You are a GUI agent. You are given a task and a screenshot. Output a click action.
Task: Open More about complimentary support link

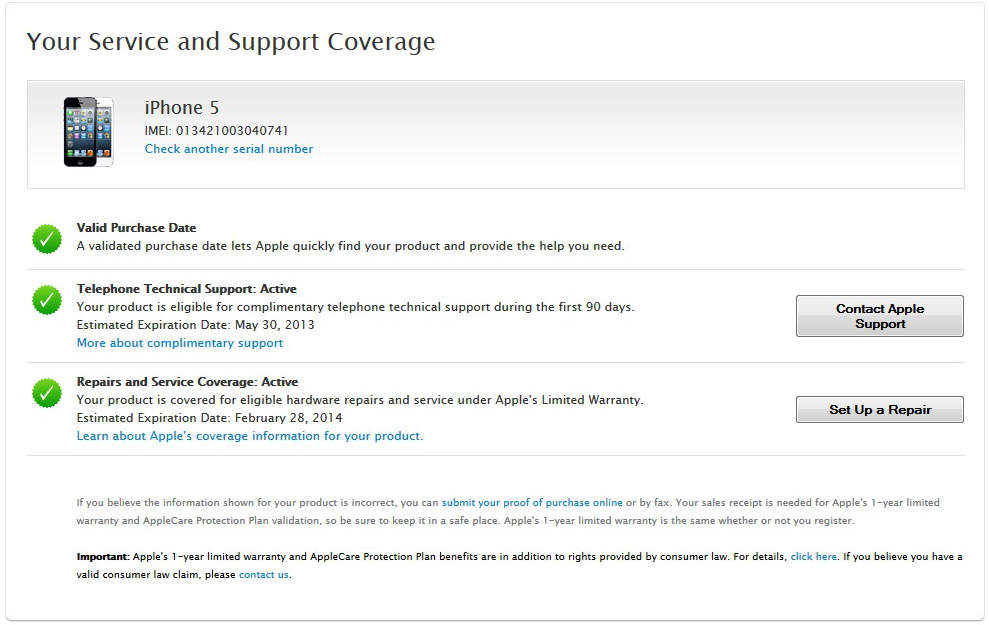tap(180, 343)
